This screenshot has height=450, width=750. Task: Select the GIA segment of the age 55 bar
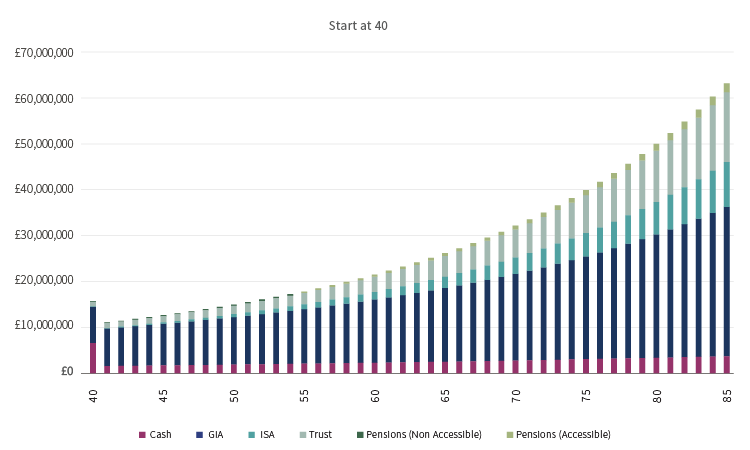[304, 336]
